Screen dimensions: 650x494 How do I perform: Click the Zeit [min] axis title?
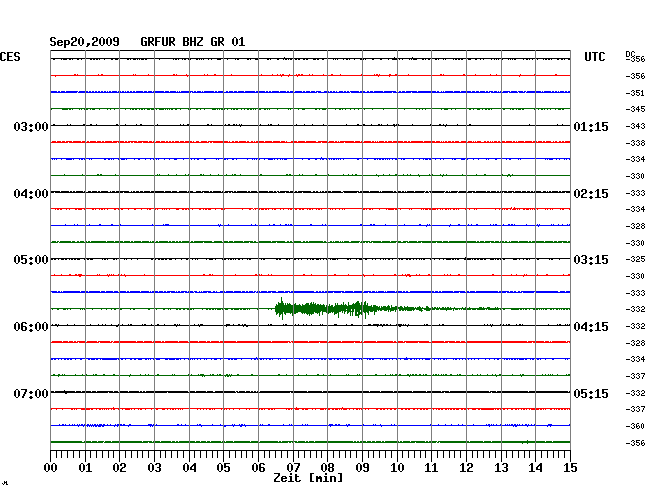[308, 478]
